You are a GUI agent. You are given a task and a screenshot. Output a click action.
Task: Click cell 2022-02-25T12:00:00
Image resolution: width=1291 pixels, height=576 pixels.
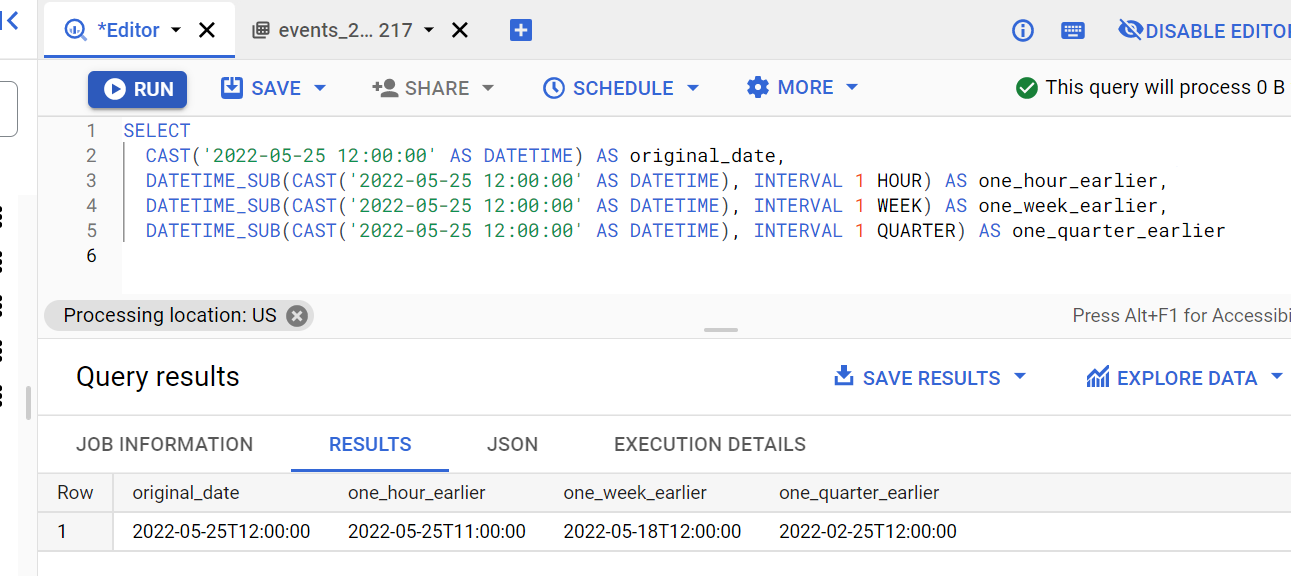[868, 531]
